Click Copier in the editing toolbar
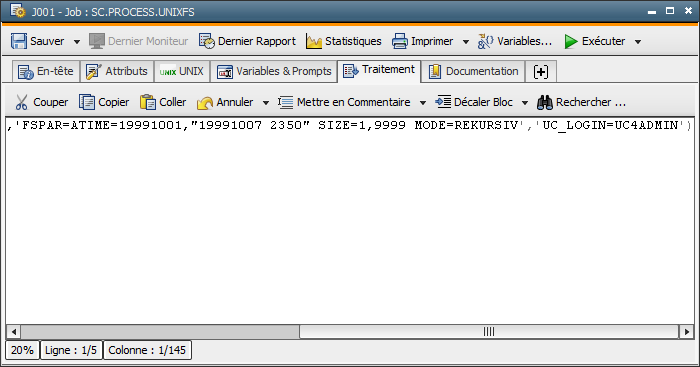This screenshot has height=367, width=700. [x=104, y=102]
